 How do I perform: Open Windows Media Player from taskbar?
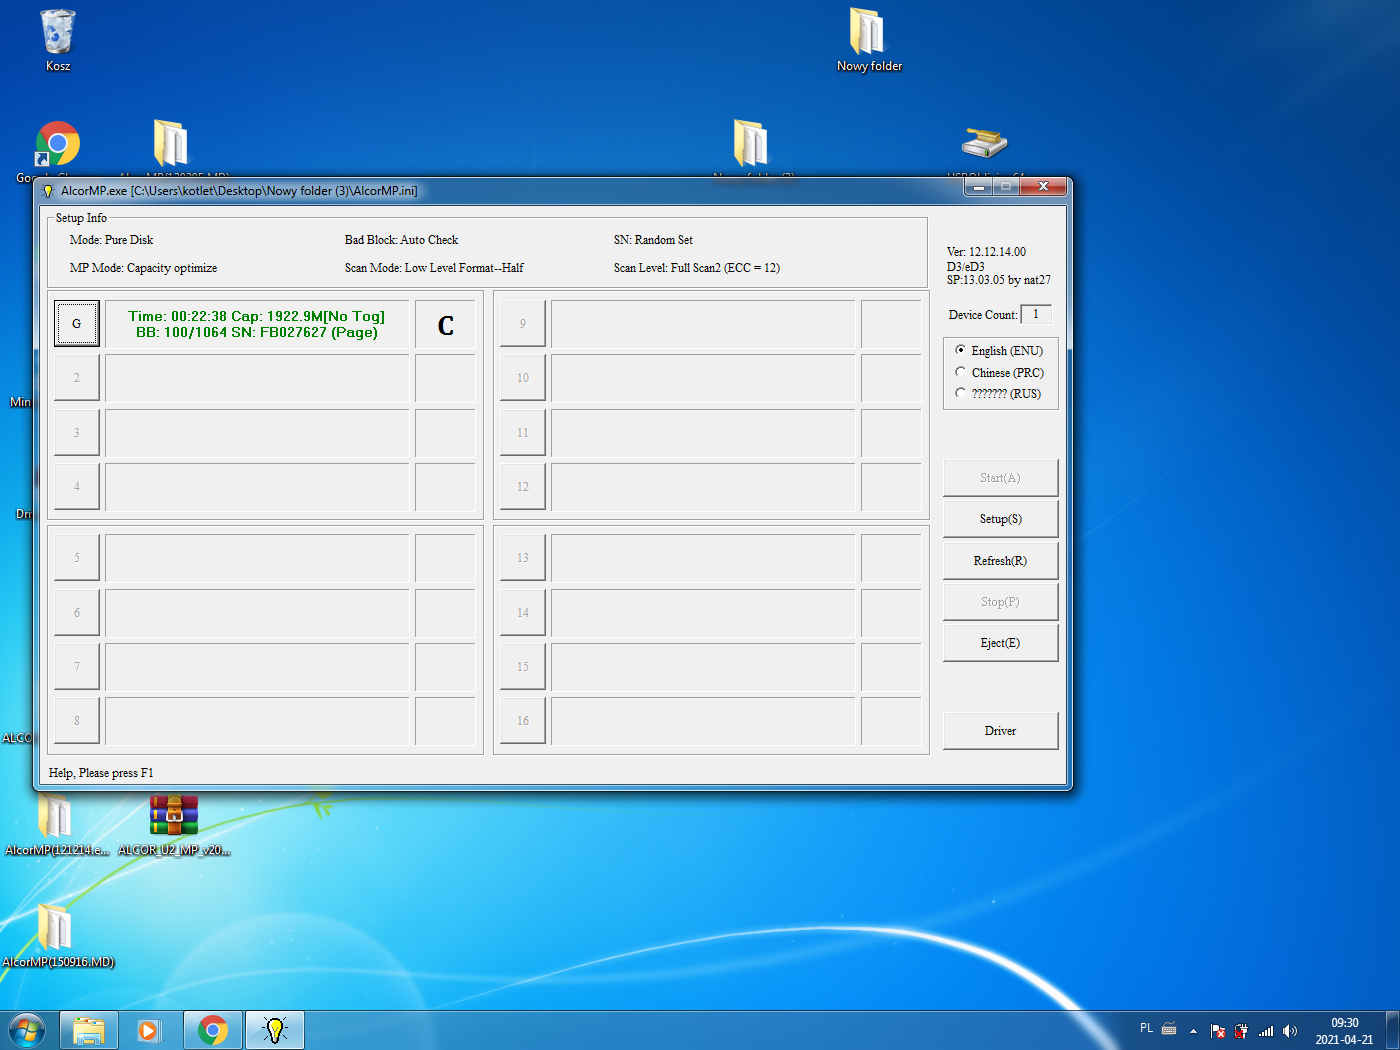click(x=149, y=1030)
